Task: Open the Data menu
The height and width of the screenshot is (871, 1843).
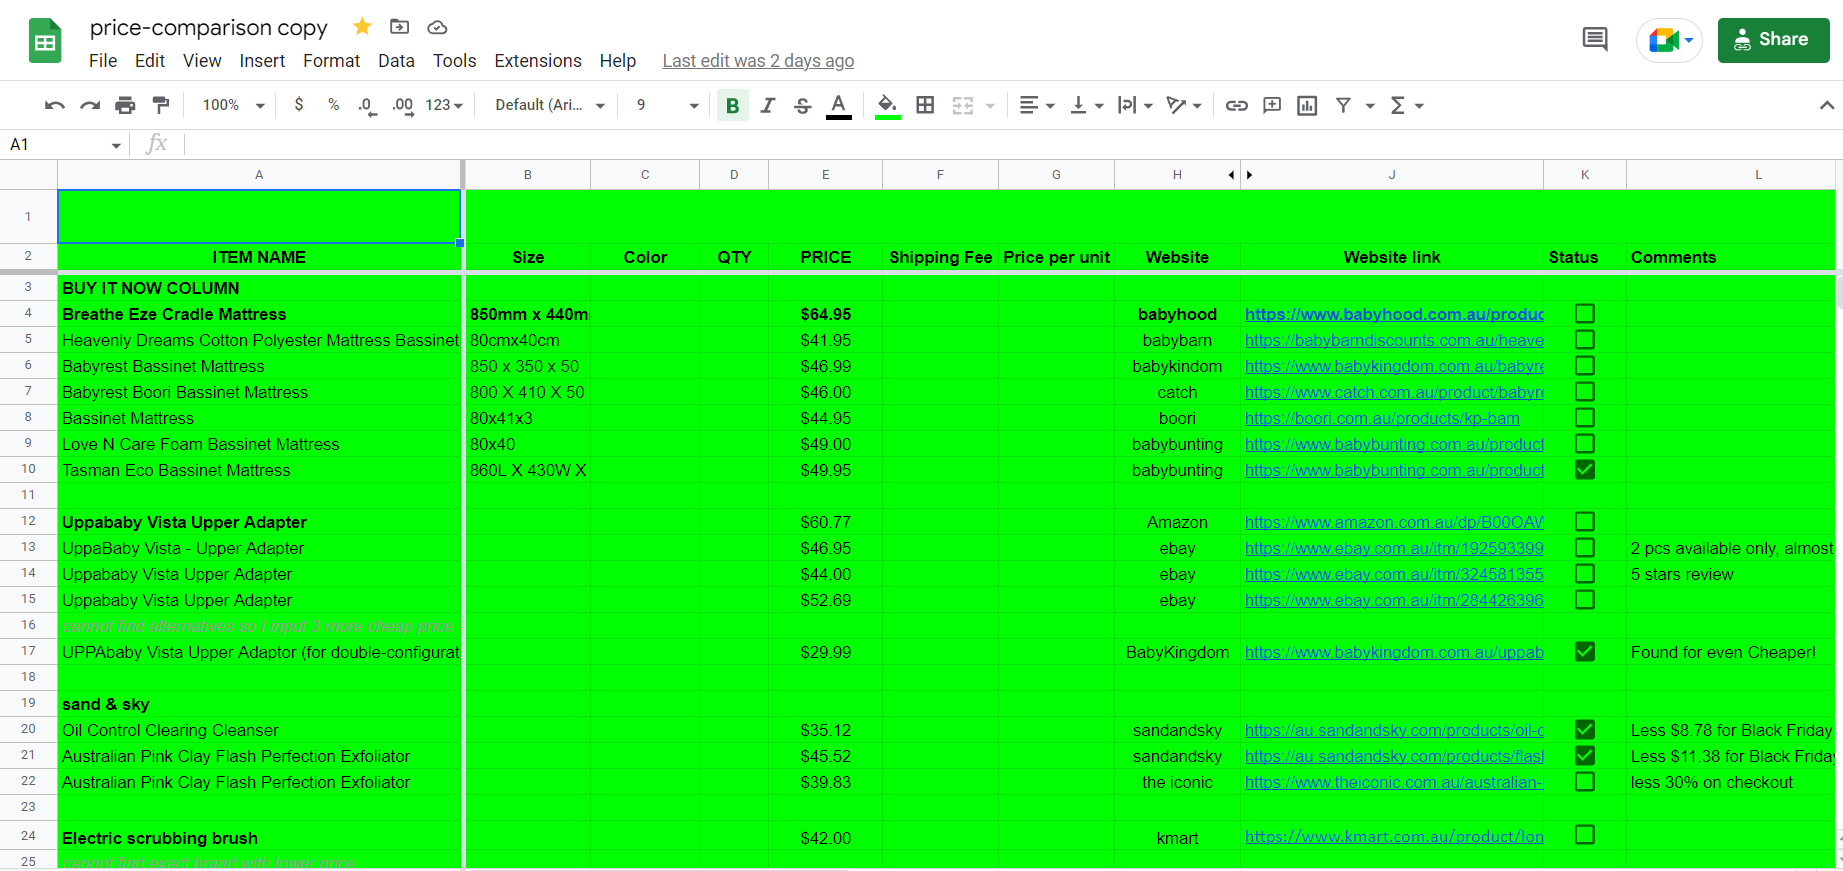Action: tap(396, 61)
